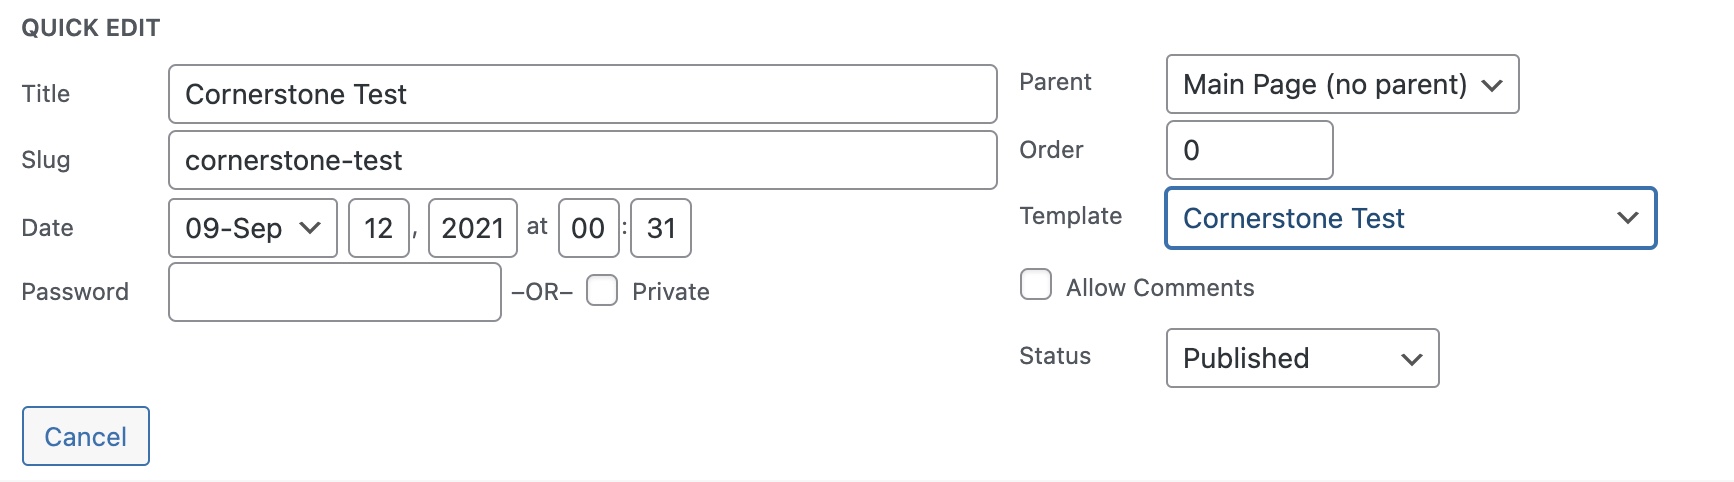Tick the Private checkbox box

click(601, 291)
